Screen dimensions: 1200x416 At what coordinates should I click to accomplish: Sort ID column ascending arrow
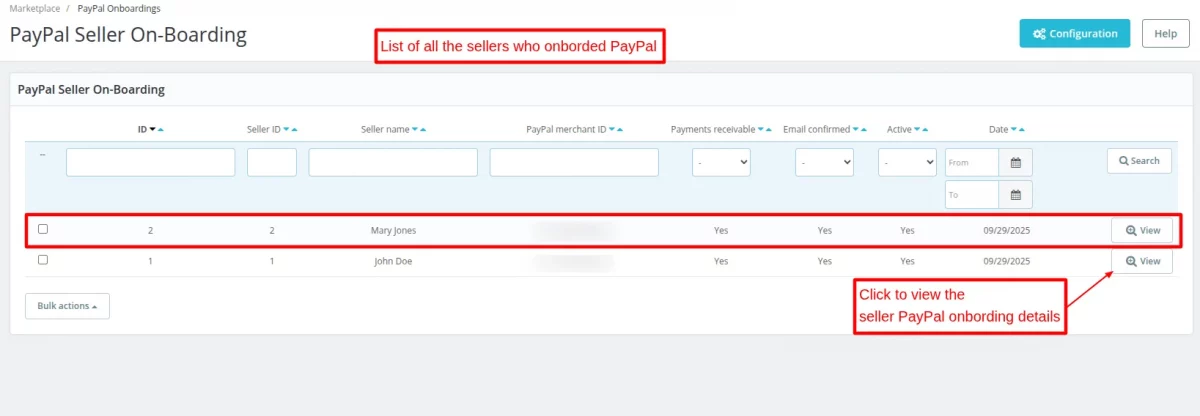pos(161,130)
